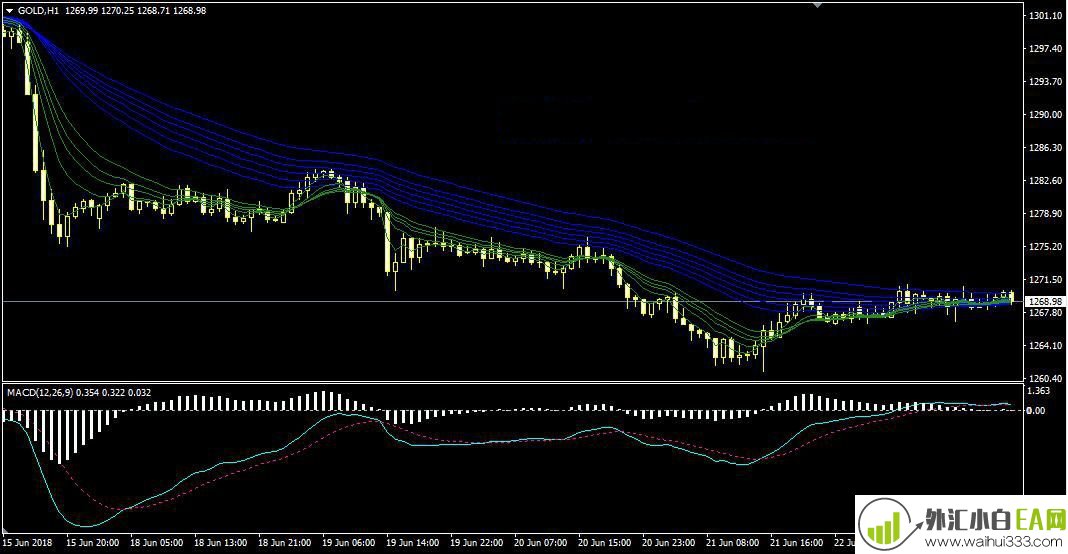Click the 21 Jun 08:00 time label
This screenshot has width=1068, height=554.
coord(733,542)
